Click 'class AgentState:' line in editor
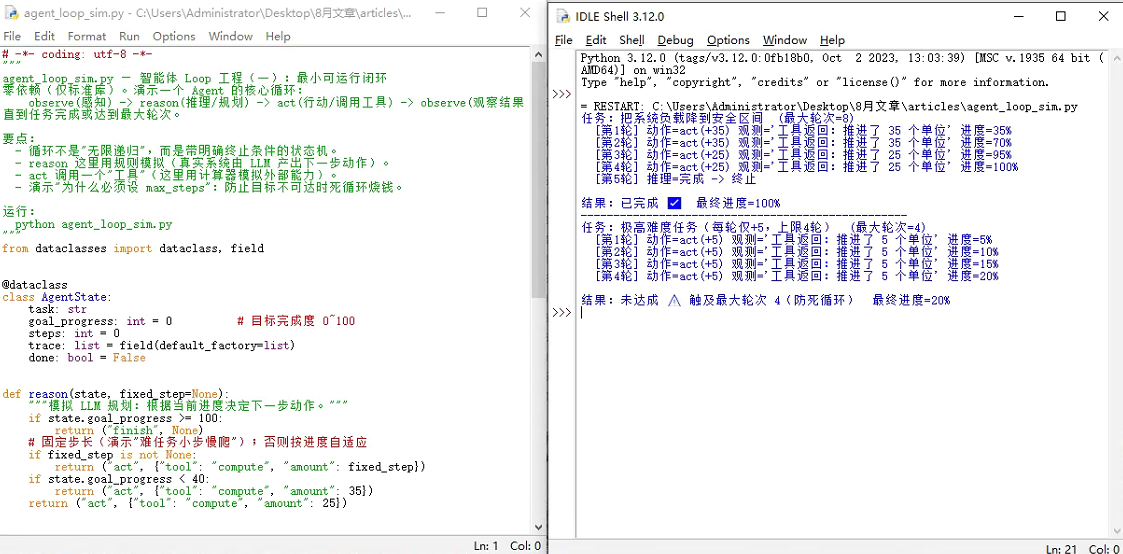This screenshot has width=1123, height=554. pos(57,297)
